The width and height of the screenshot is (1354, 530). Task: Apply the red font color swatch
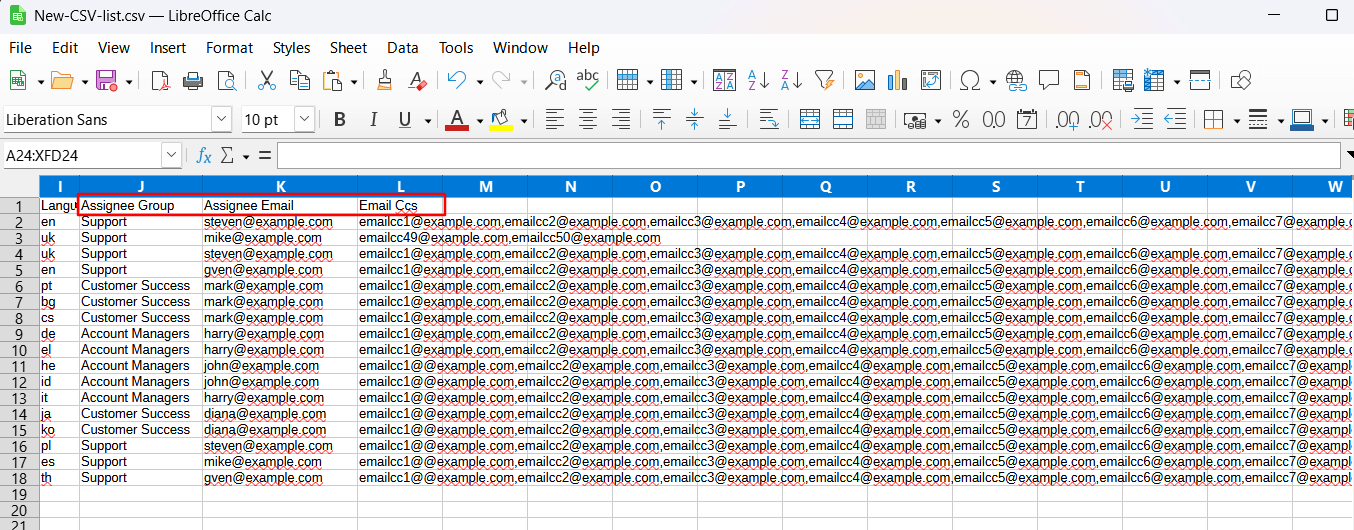tap(457, 120)
